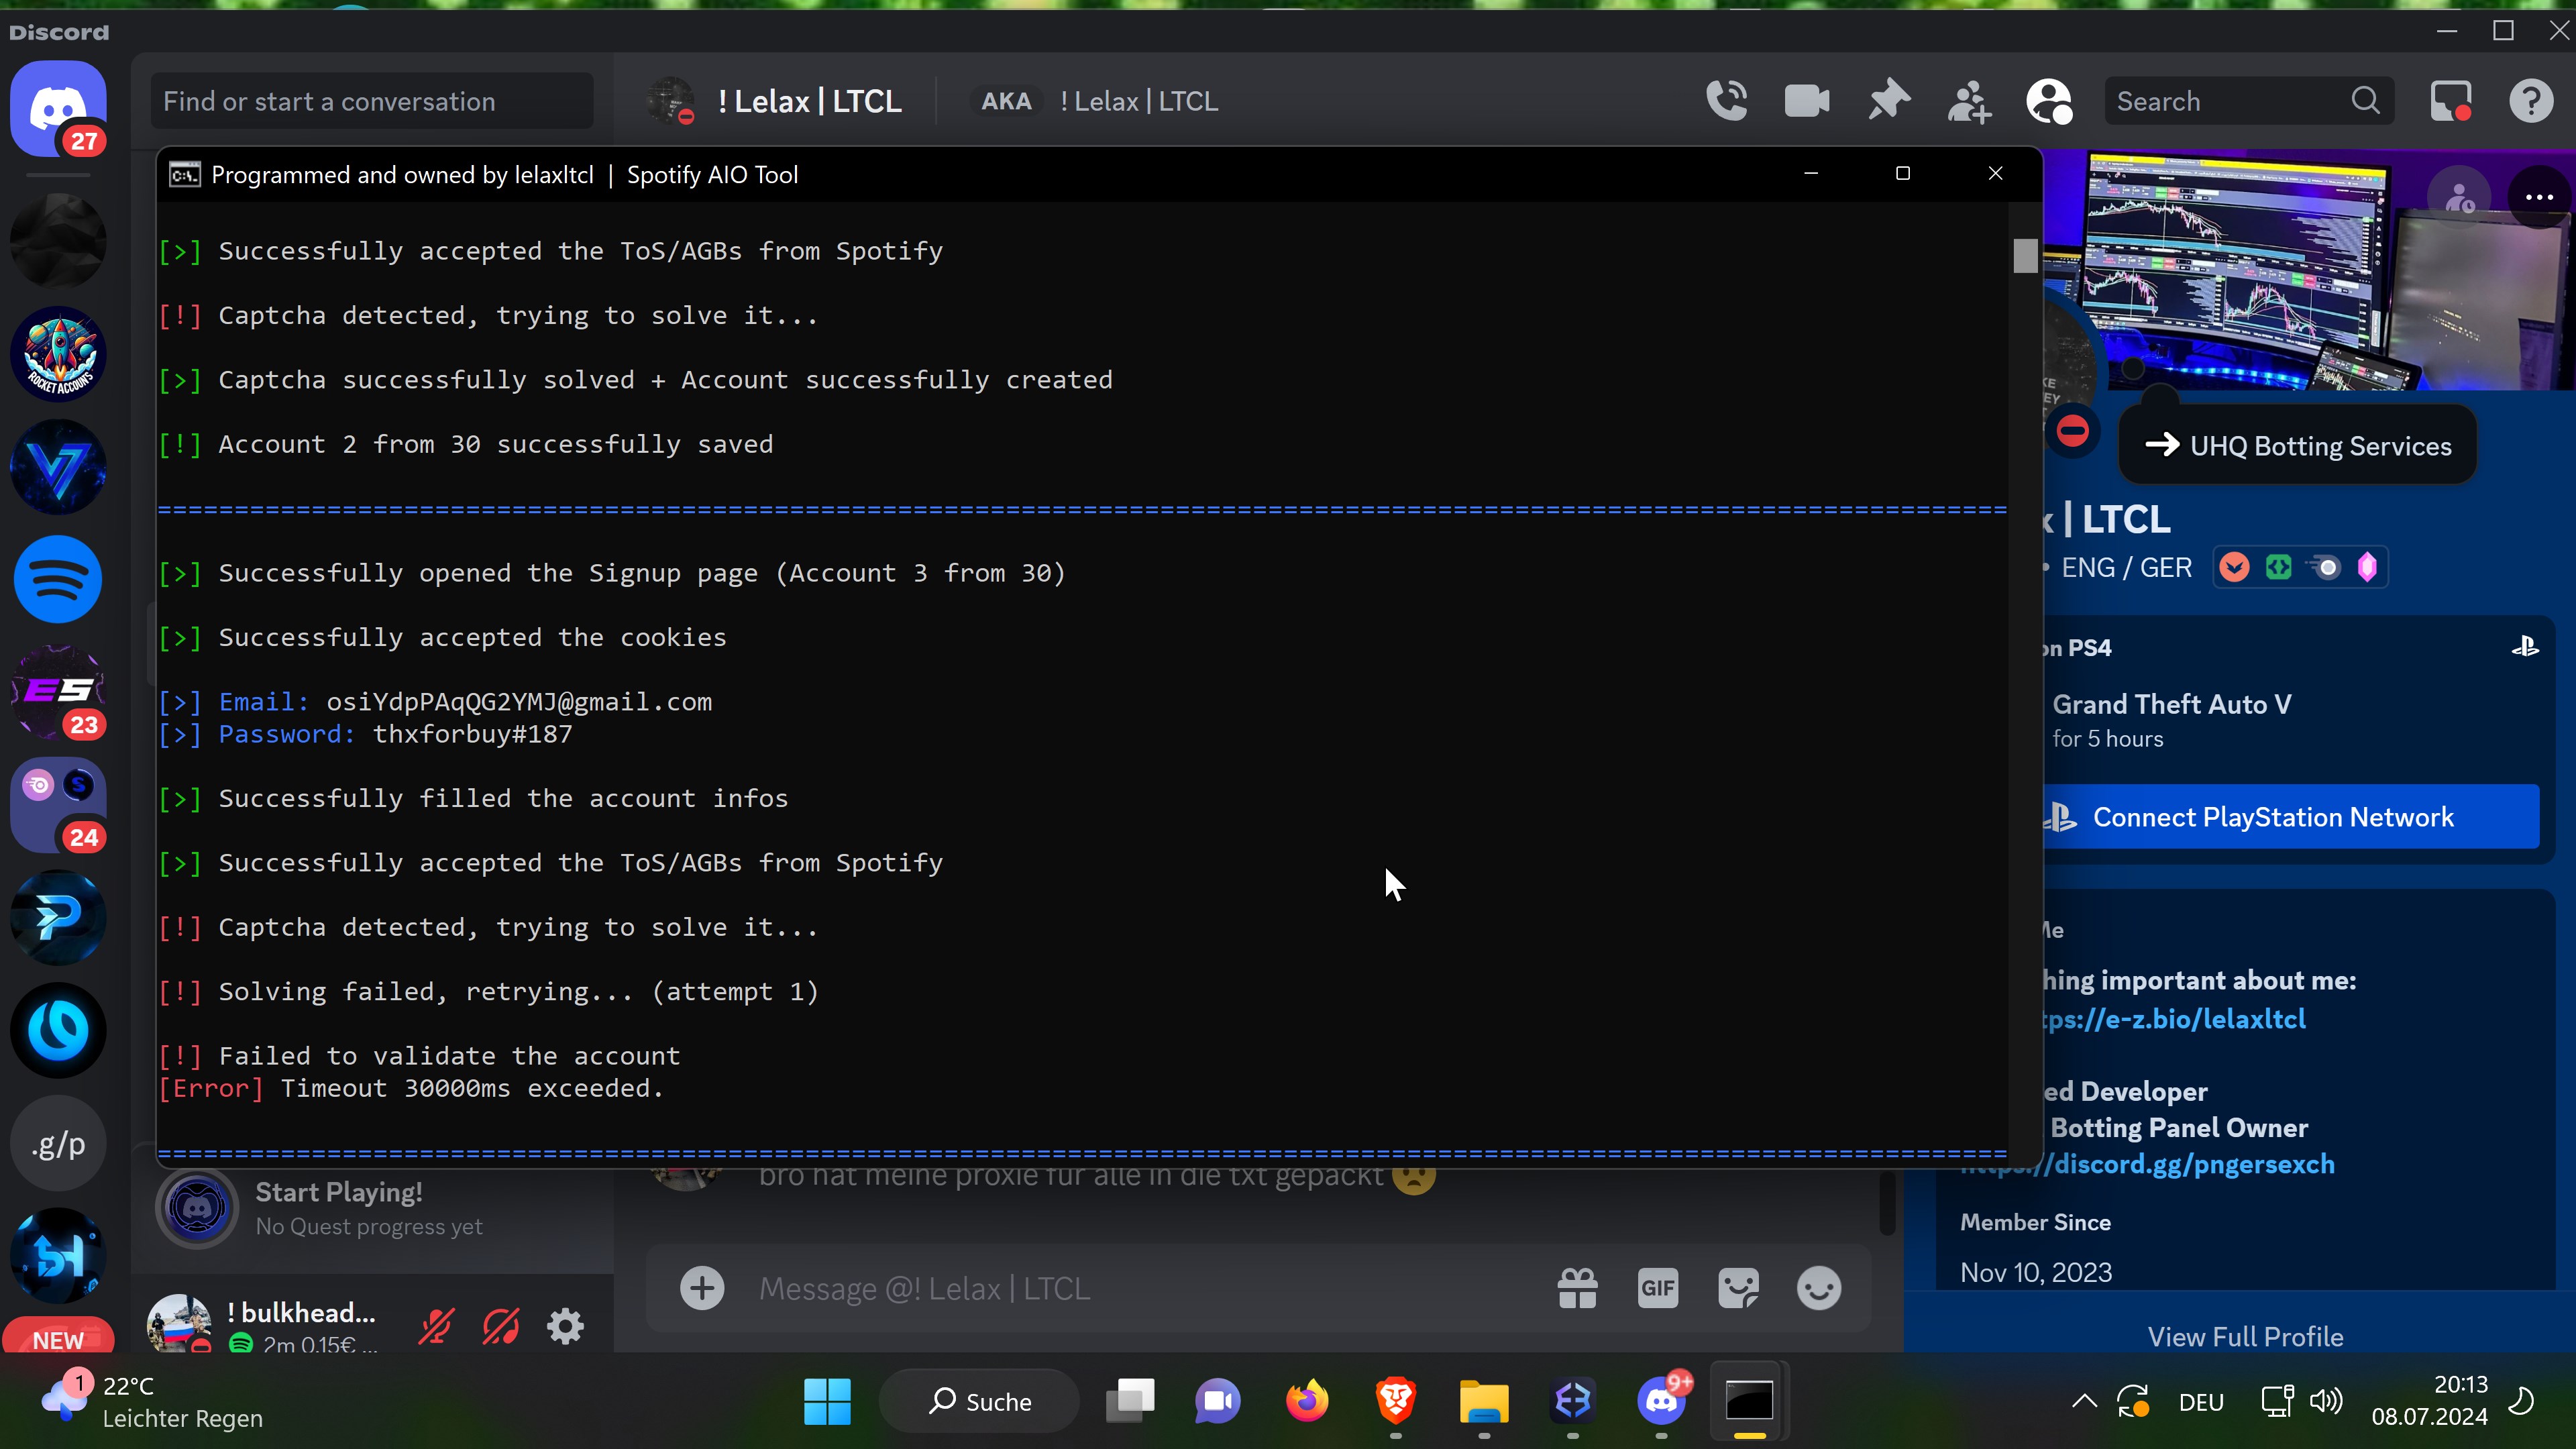Click the console window scrollbar thumb
2576x1449 pixels.
2025,256
